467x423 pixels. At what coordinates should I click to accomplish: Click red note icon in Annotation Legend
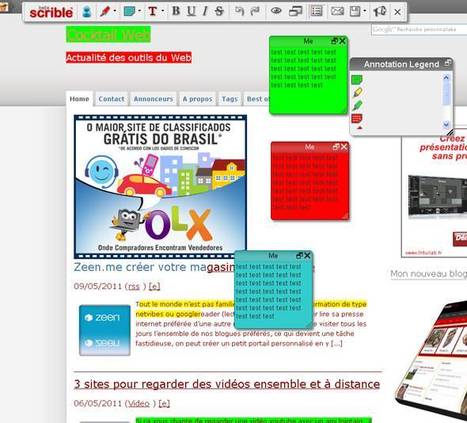pos(357,119)
